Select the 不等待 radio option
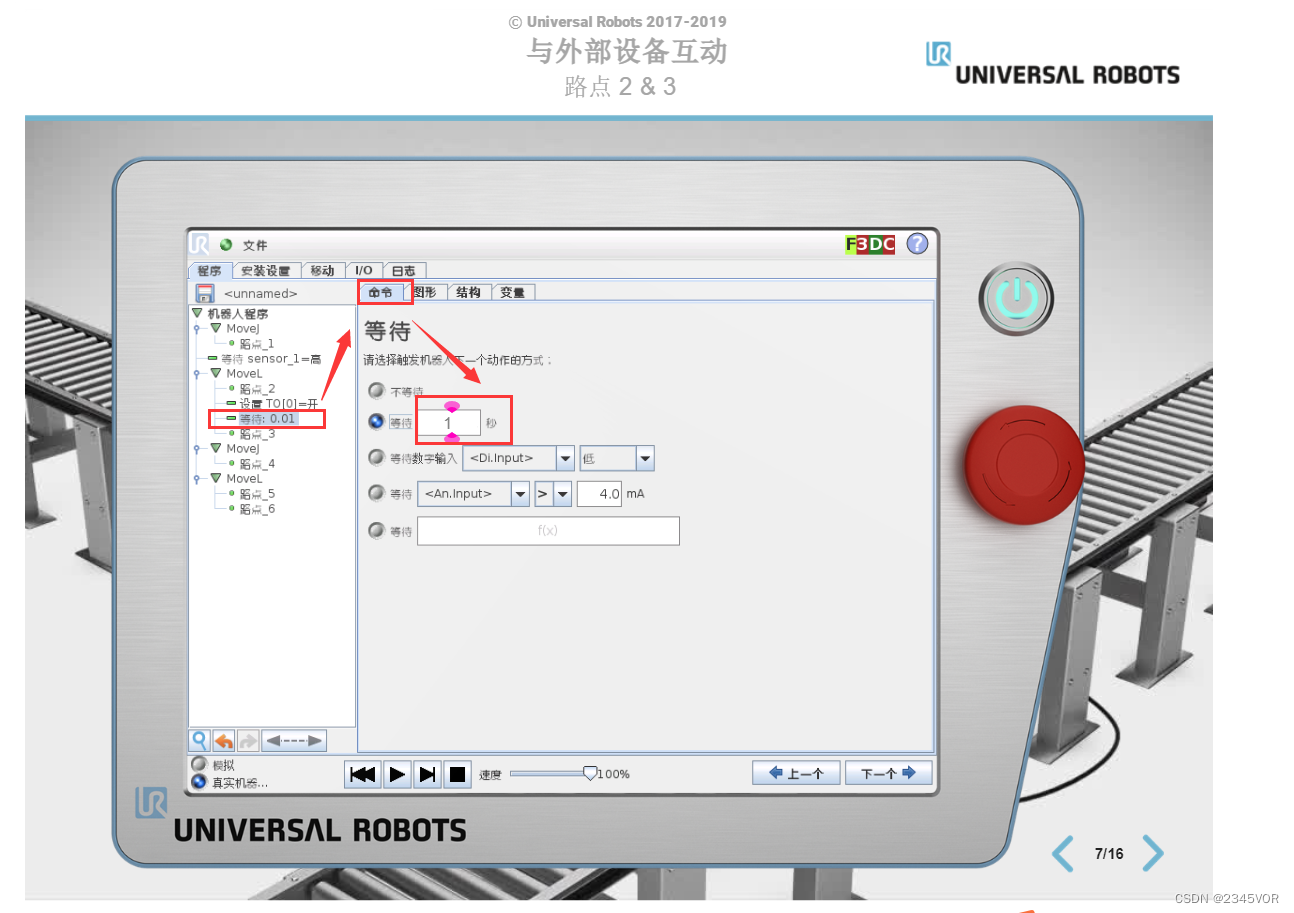The width and height of the screenshot is (1294, 913). tap(376, 391)
